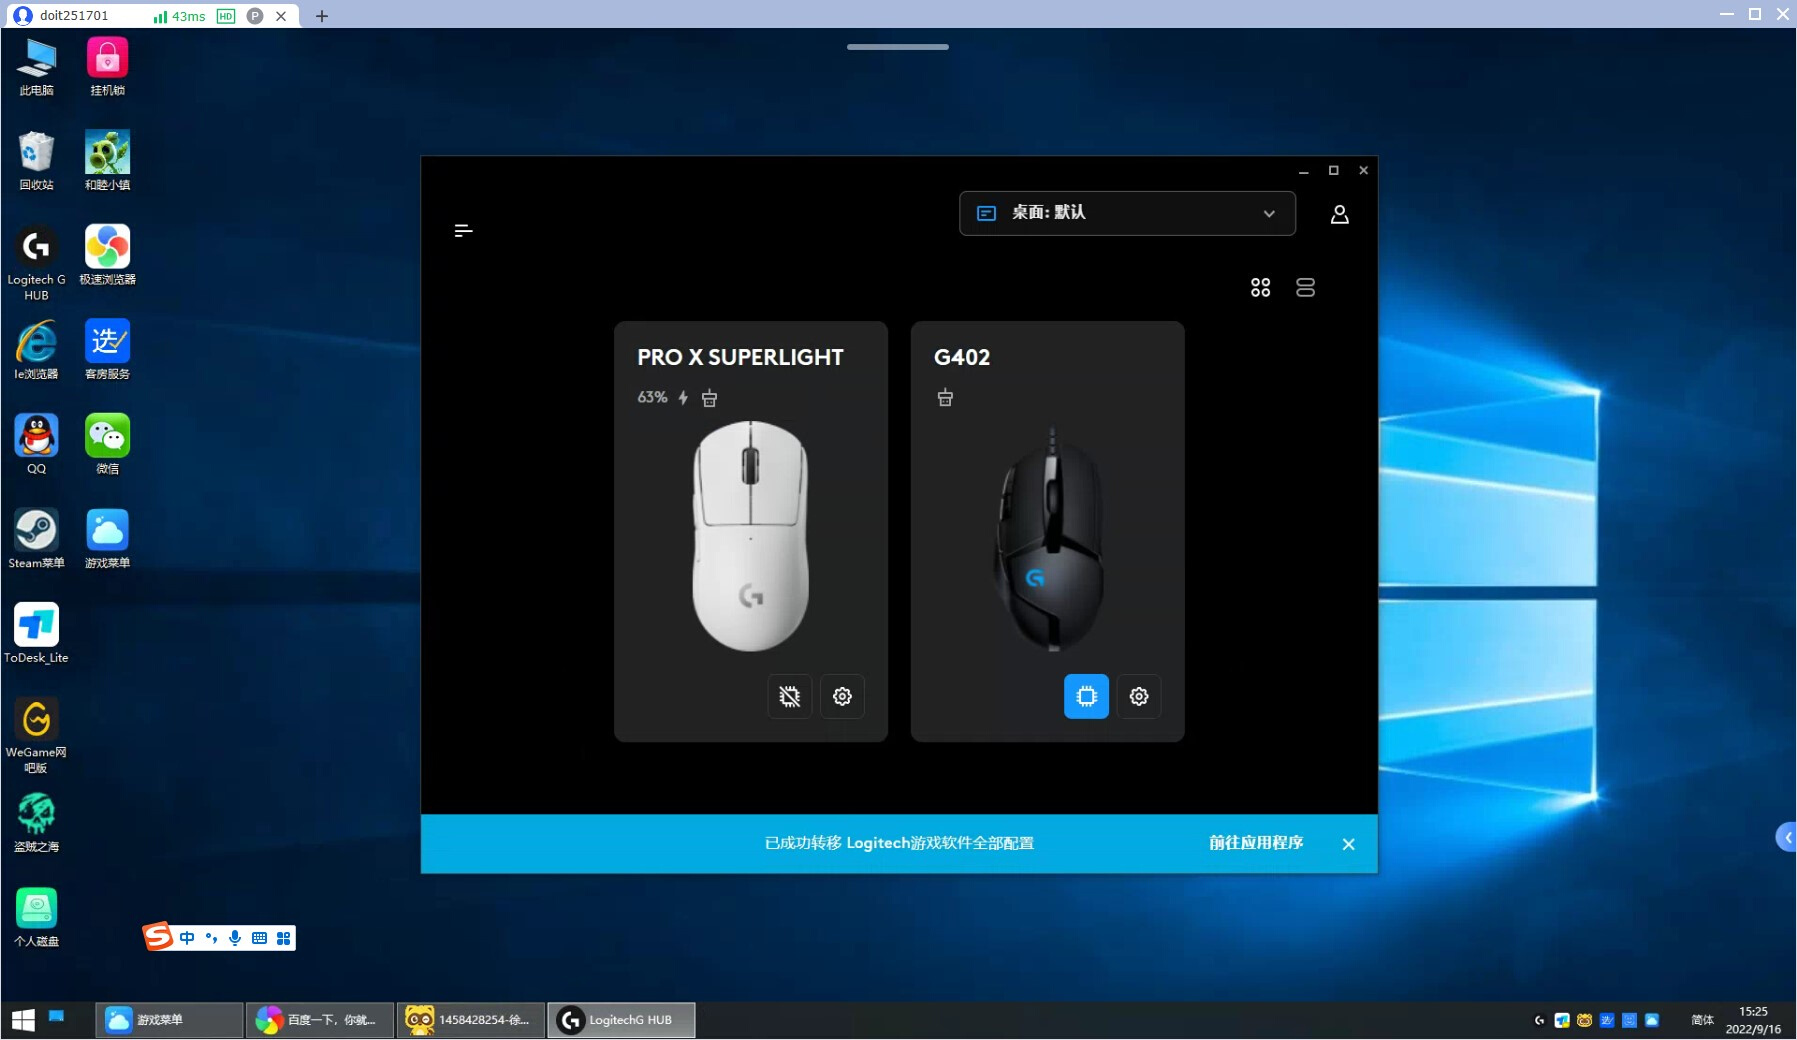Click the microphone on Sogou input bar

click(235, 938)
